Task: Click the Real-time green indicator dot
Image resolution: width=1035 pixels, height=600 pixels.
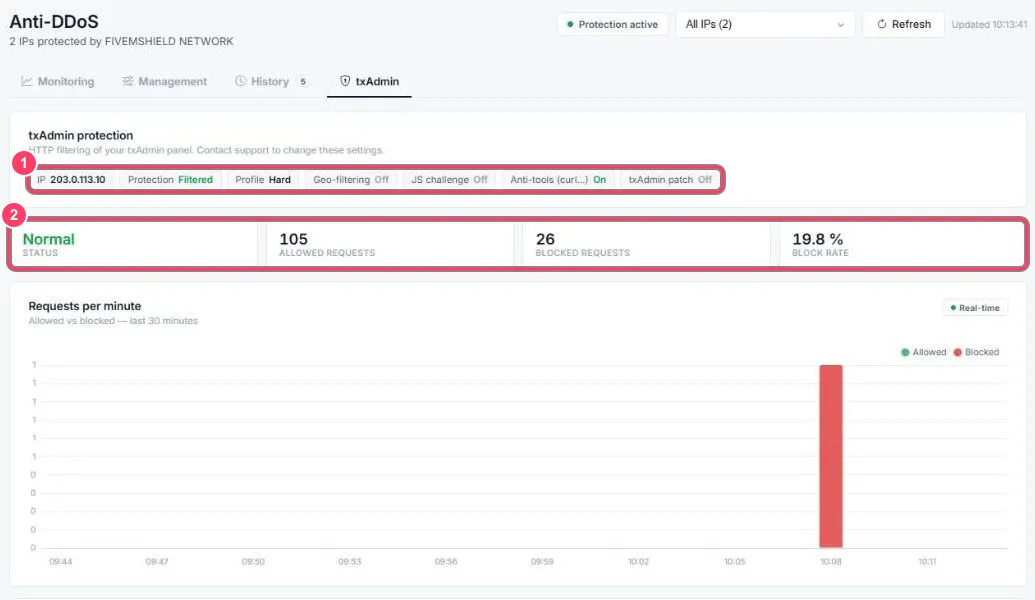Action: [x=952, y=308]
